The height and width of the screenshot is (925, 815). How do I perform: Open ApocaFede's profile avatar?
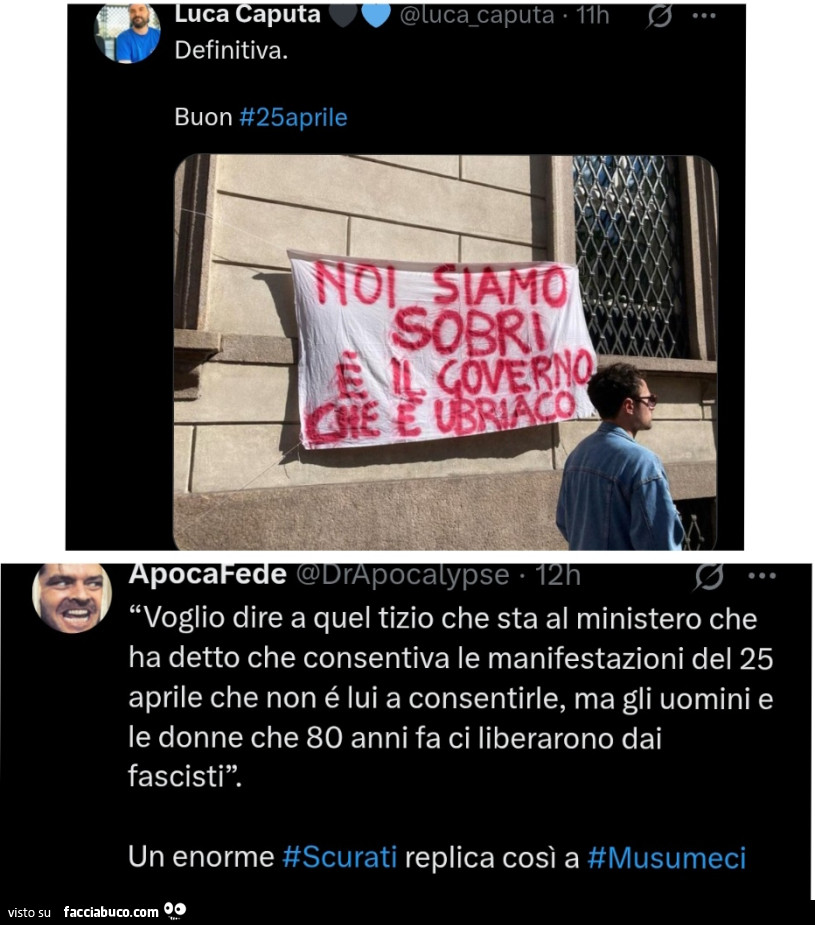point(72,598)
